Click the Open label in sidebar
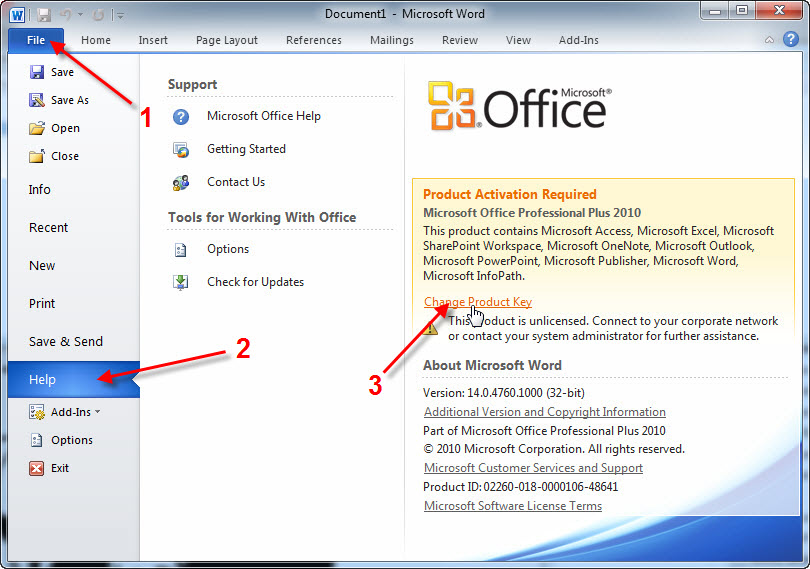Screen dimensions: 810x569 point(65,128)
